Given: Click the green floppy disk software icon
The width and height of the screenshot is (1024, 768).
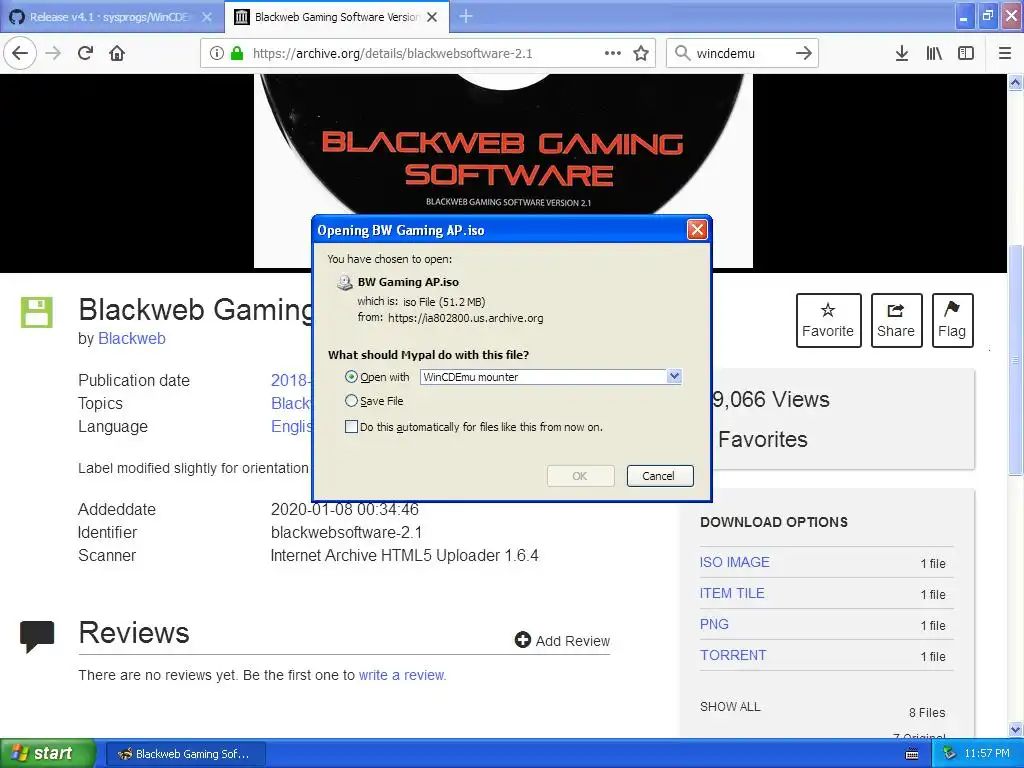Looking at the screenshot, I should coord(37,312).
